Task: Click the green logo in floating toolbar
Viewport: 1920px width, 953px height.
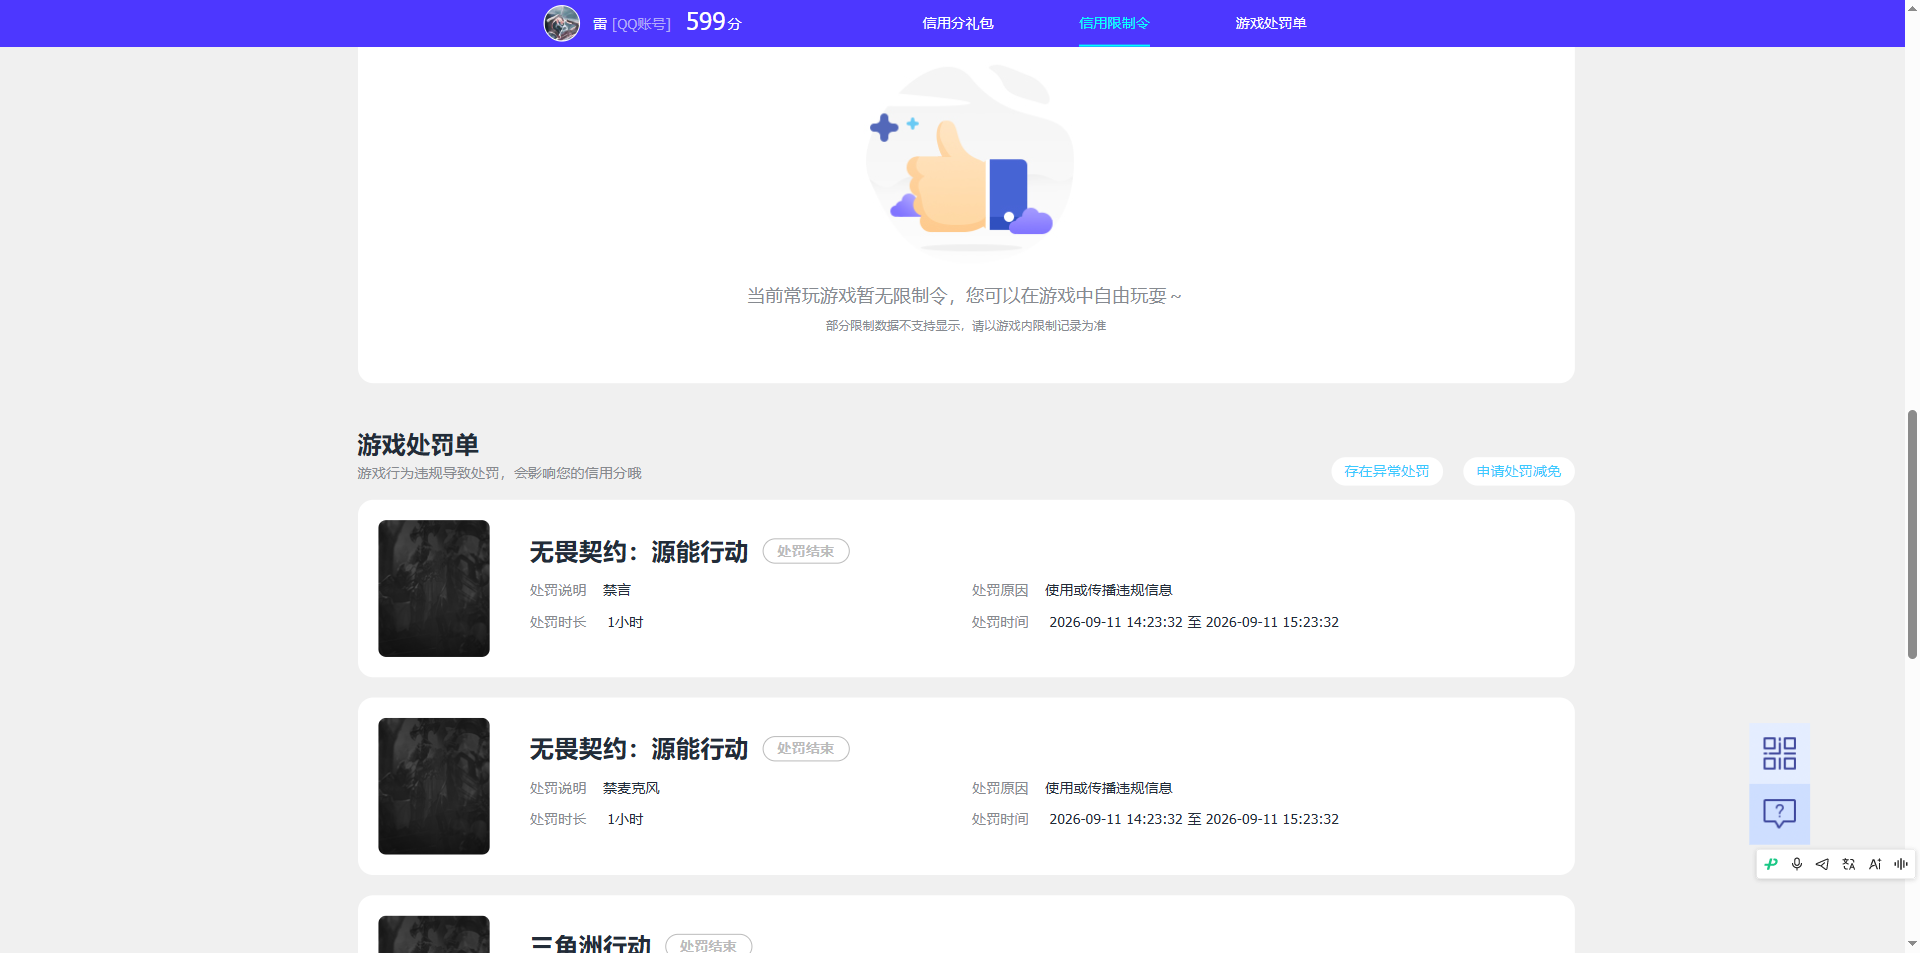Action: coord(1771,864)
